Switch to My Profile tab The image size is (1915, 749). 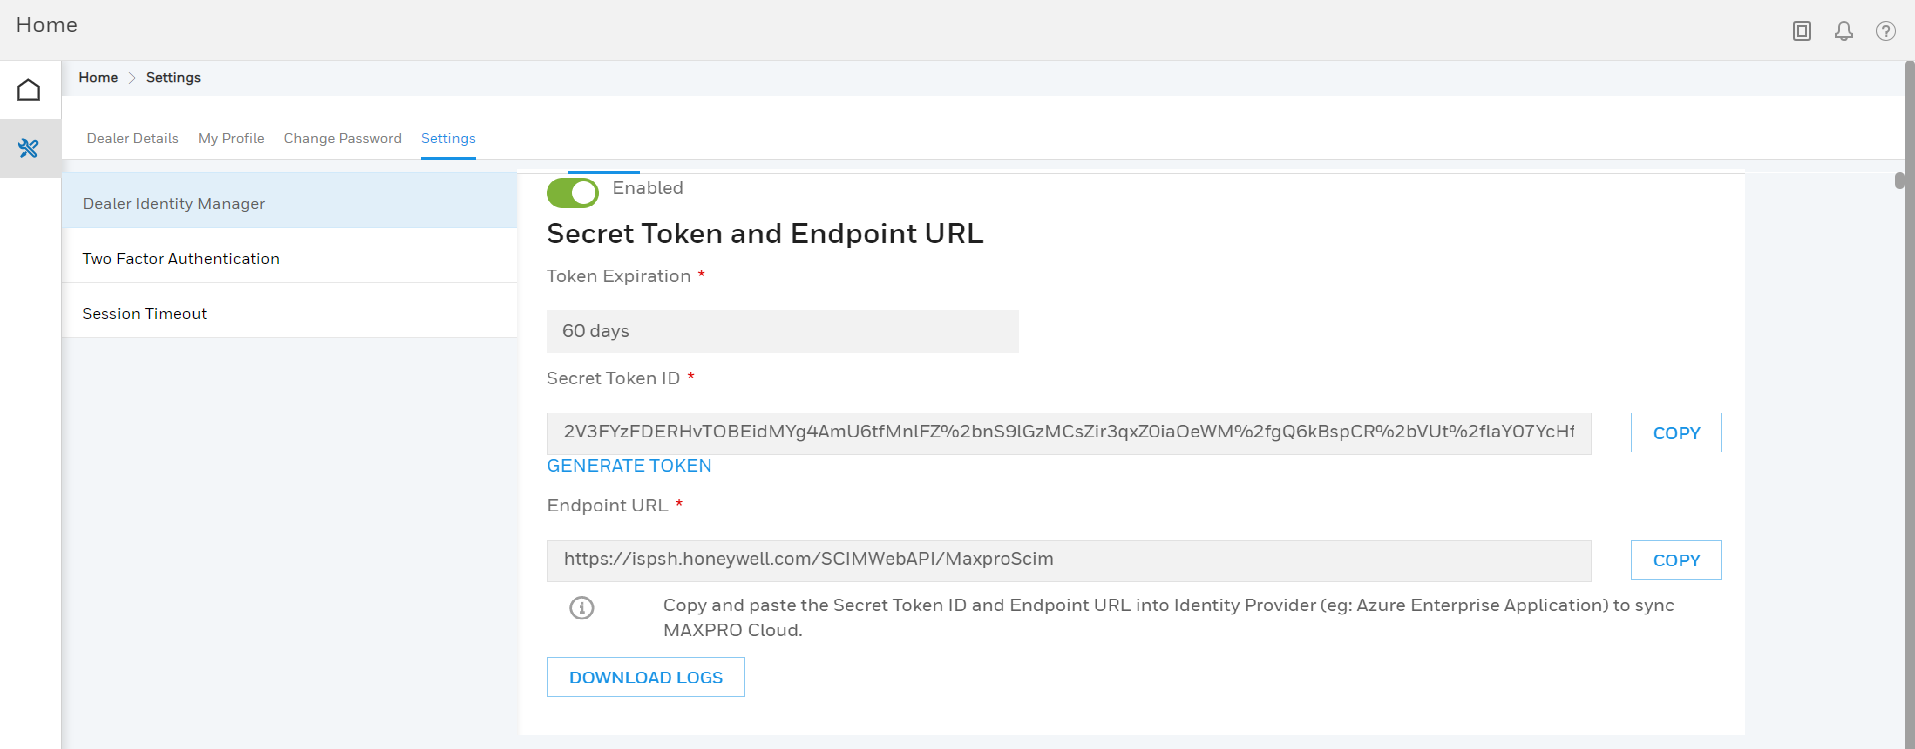coord(231,138)
